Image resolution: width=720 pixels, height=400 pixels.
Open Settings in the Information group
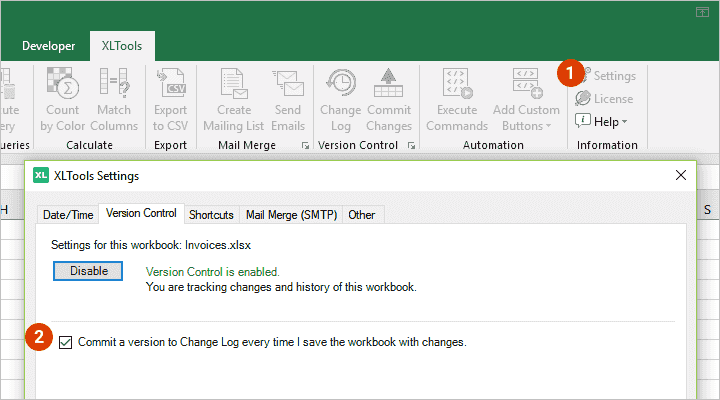608,75
